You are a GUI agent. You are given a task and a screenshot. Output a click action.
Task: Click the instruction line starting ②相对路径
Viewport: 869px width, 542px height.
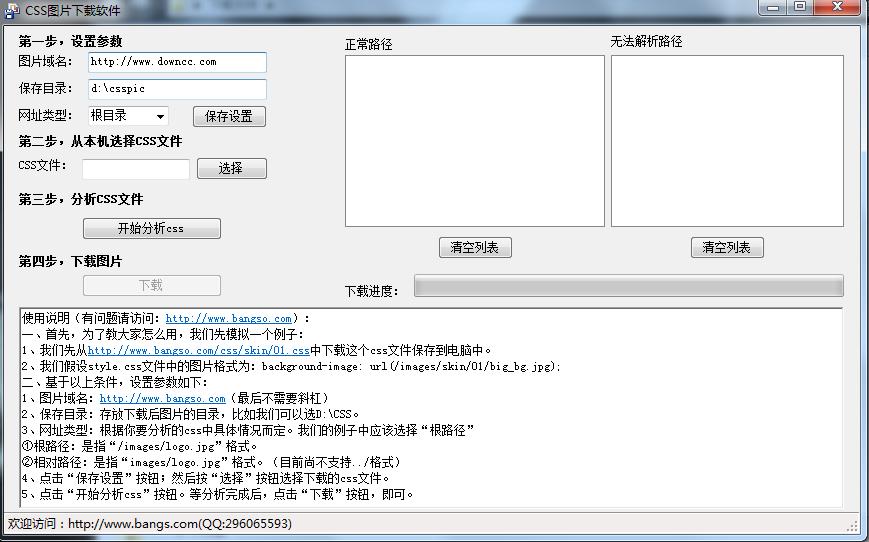211,462
